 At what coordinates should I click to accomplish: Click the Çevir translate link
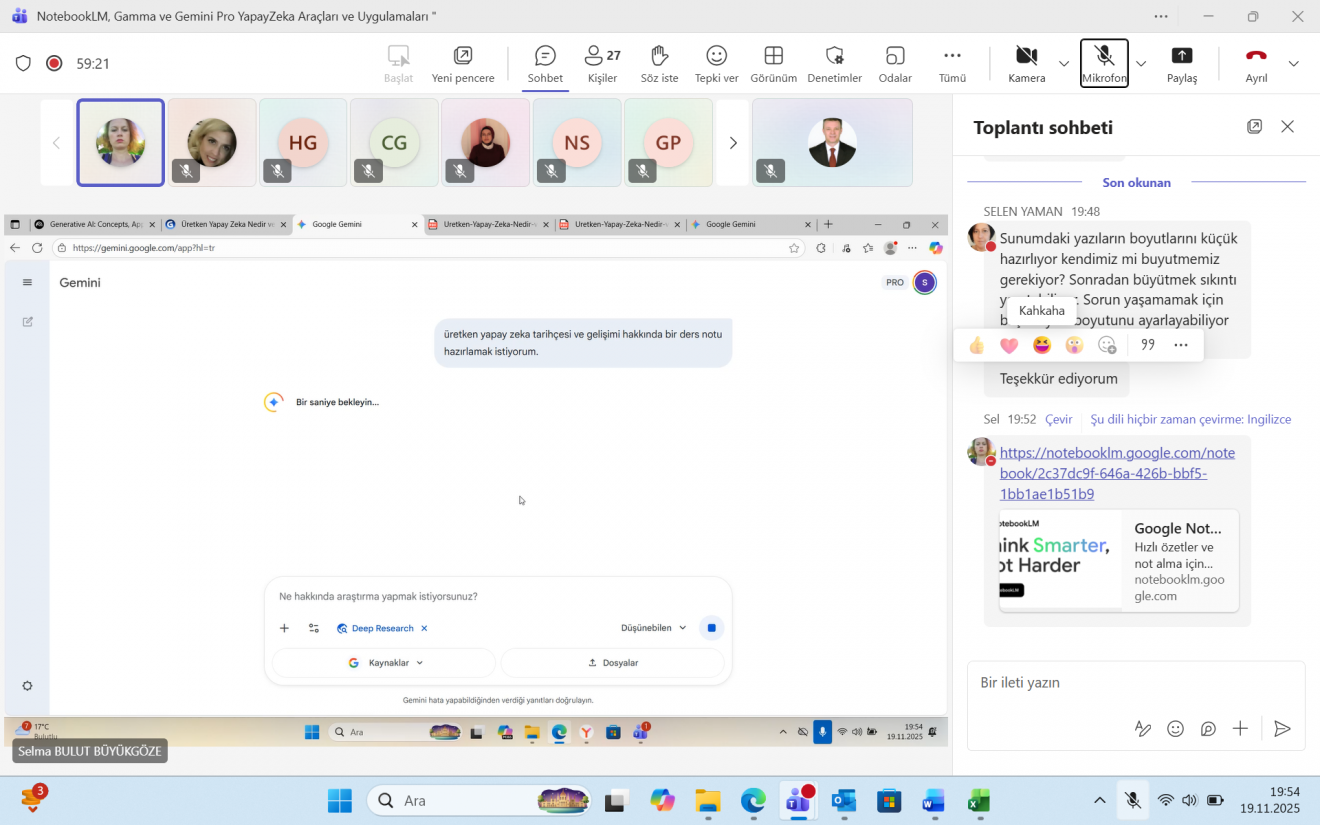1058,419
